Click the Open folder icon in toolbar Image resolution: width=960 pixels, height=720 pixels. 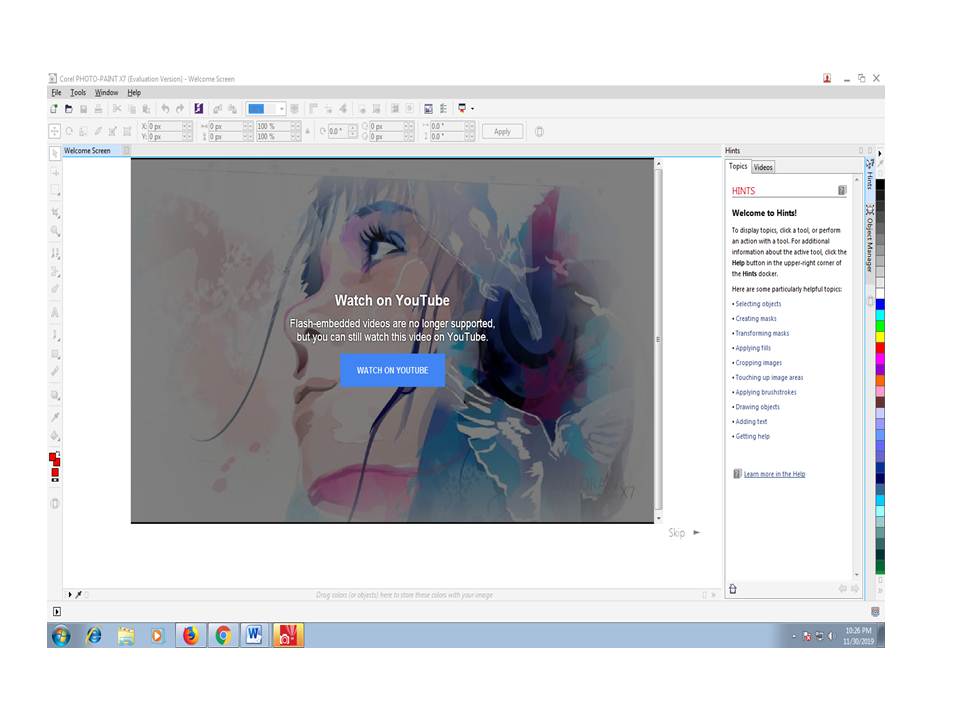(69, 109)
